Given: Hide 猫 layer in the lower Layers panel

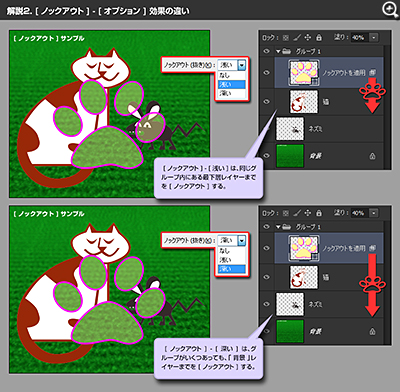Looking at the screenshot, I should (266, 277).
